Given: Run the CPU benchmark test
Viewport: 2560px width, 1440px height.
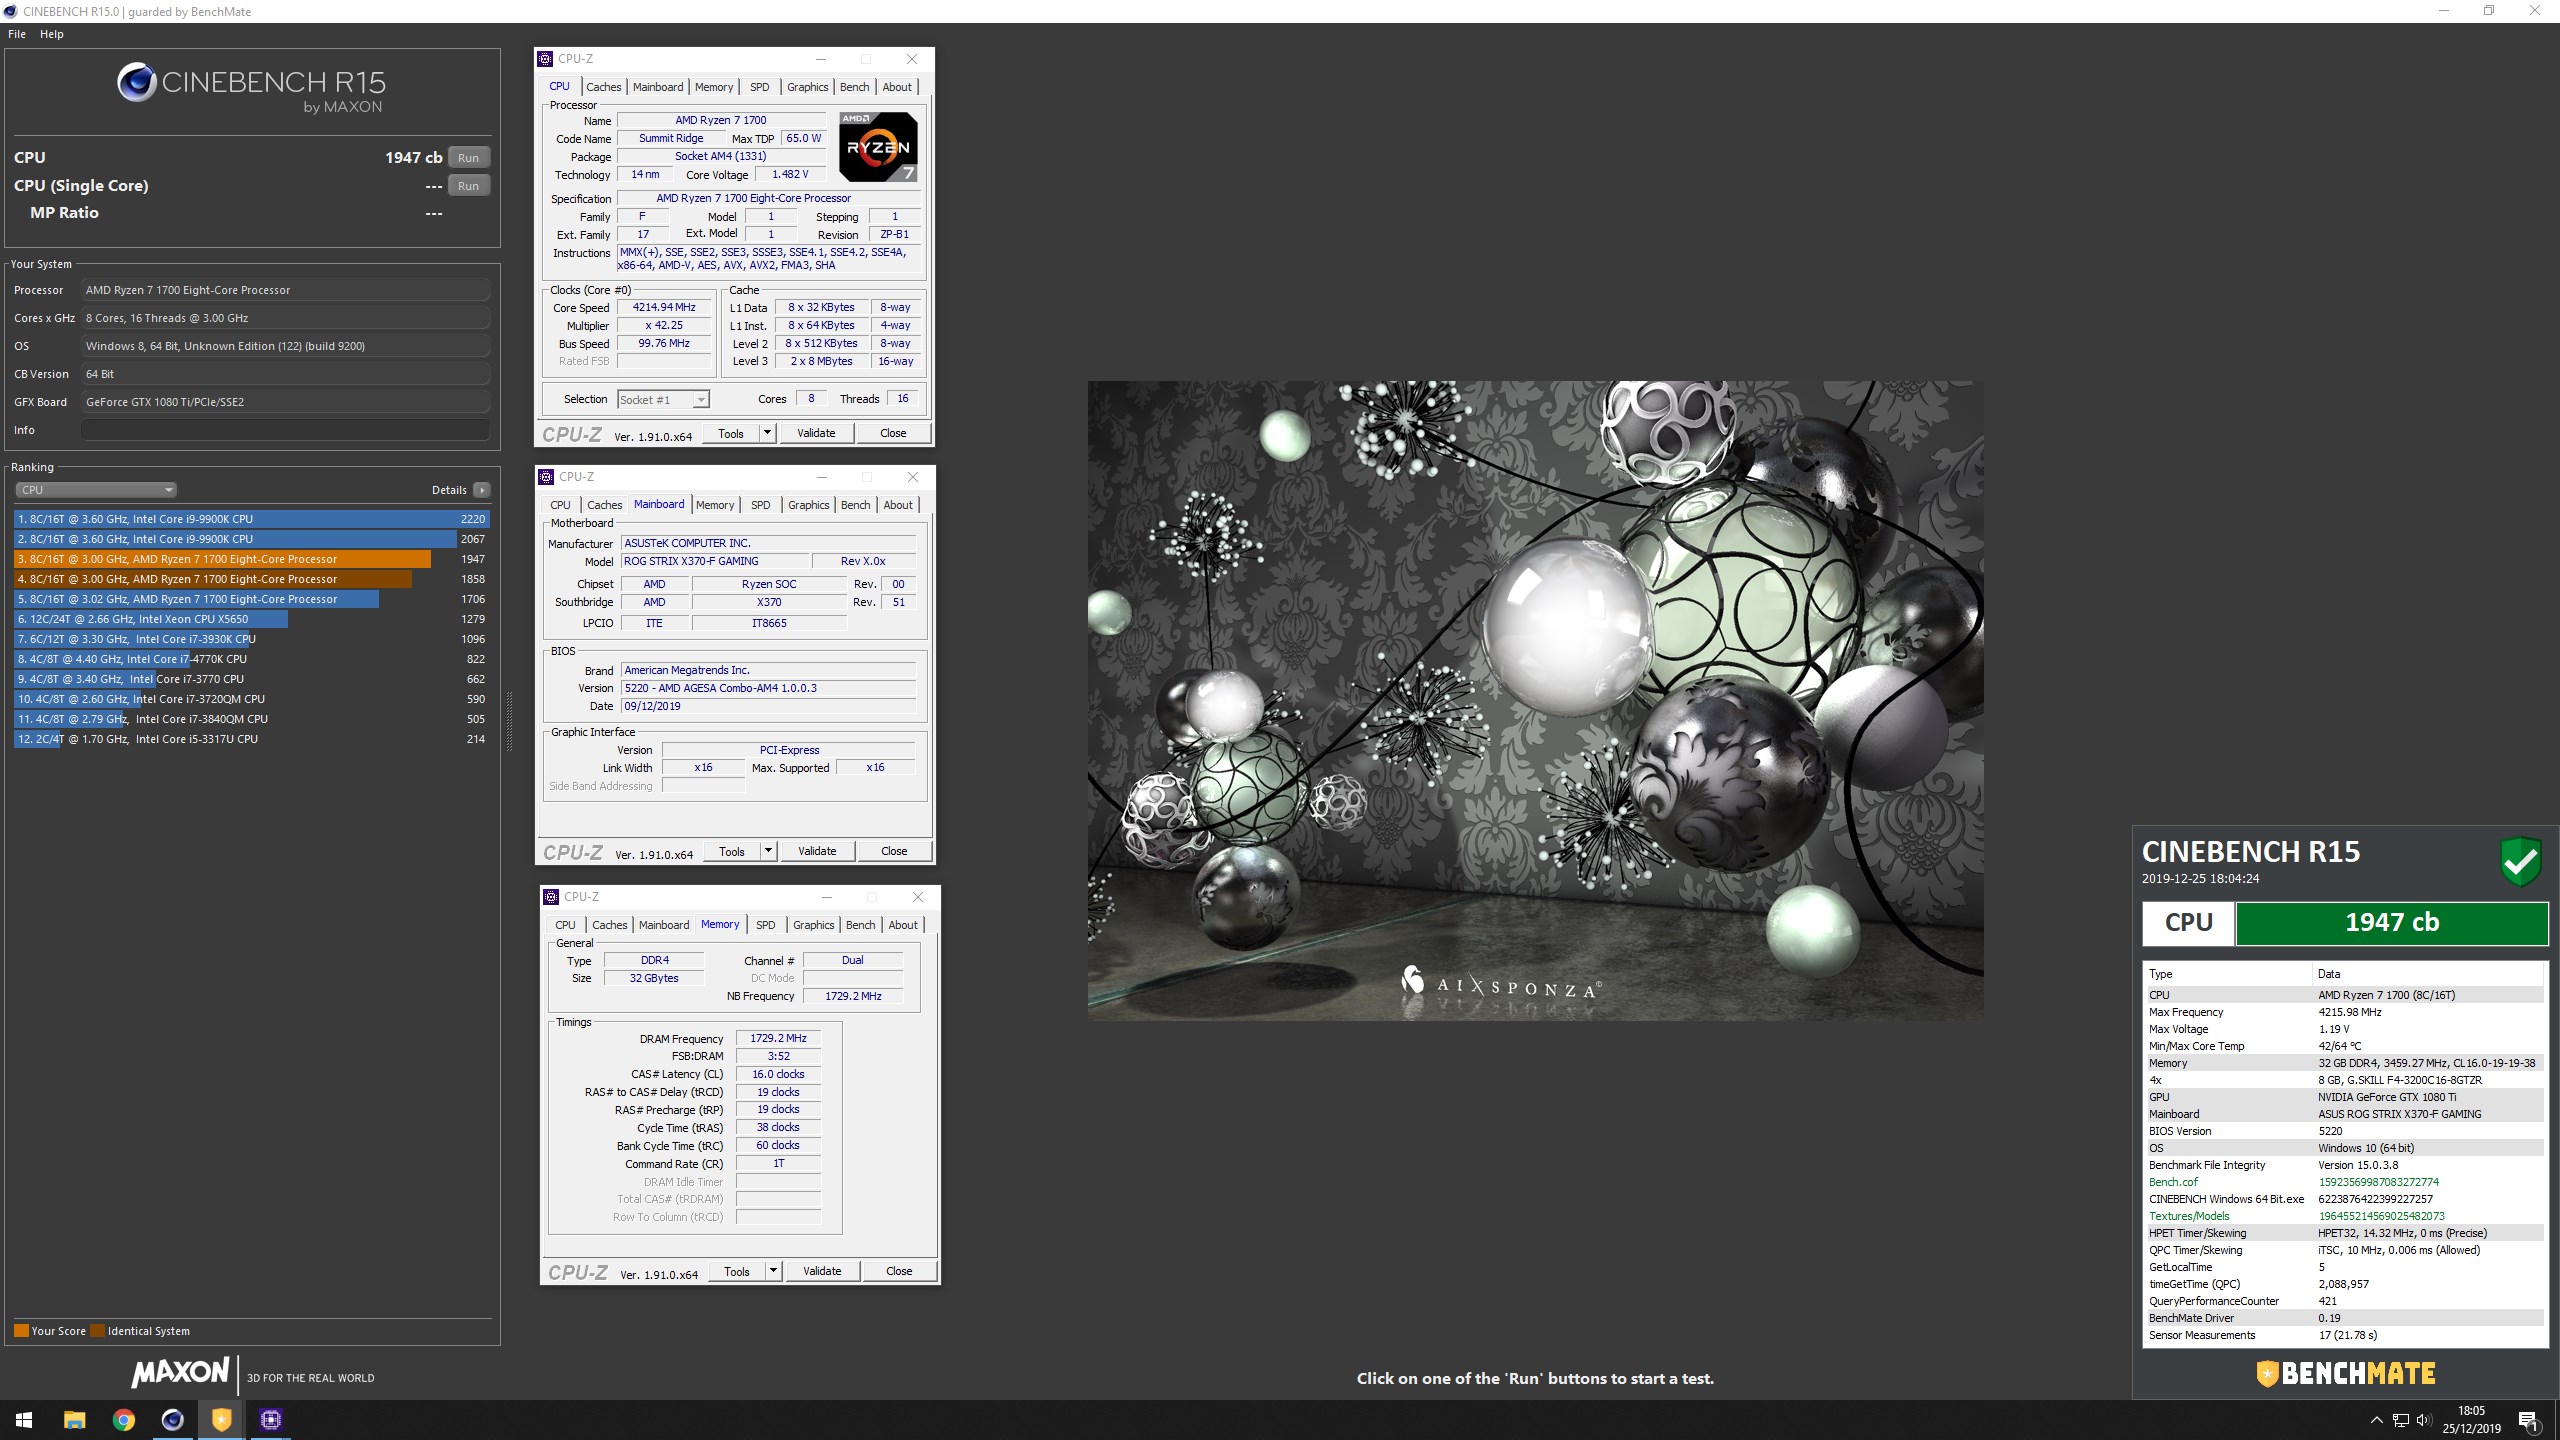Looking at the screenshot, I should tap(468, 158).
